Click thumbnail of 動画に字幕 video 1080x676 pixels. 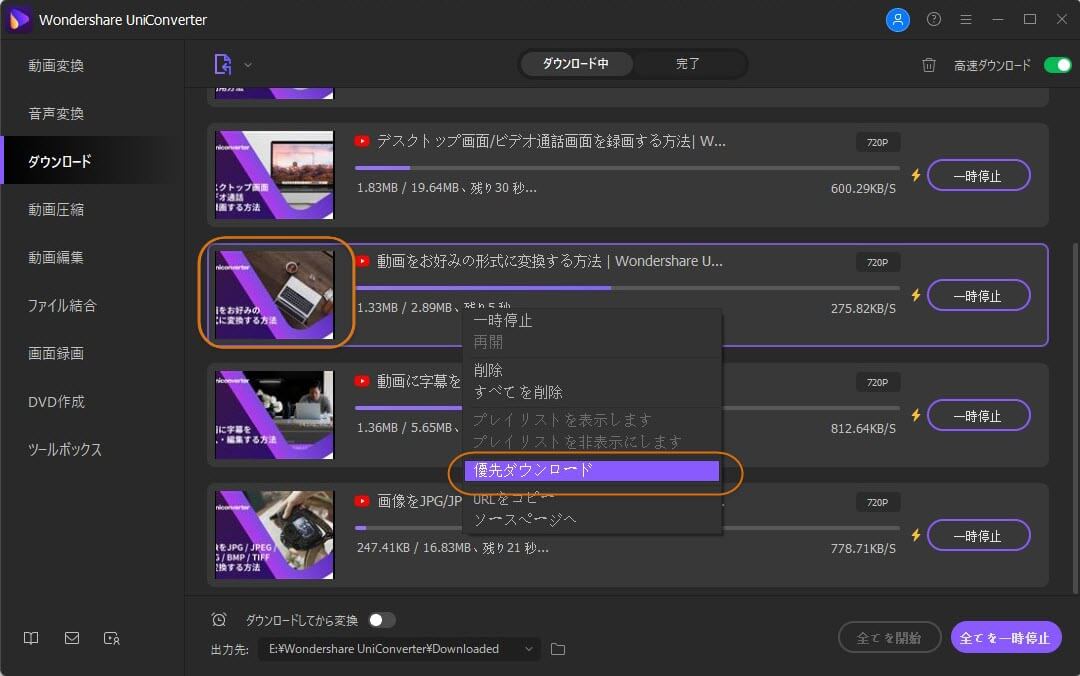click(x=274, y=415)
